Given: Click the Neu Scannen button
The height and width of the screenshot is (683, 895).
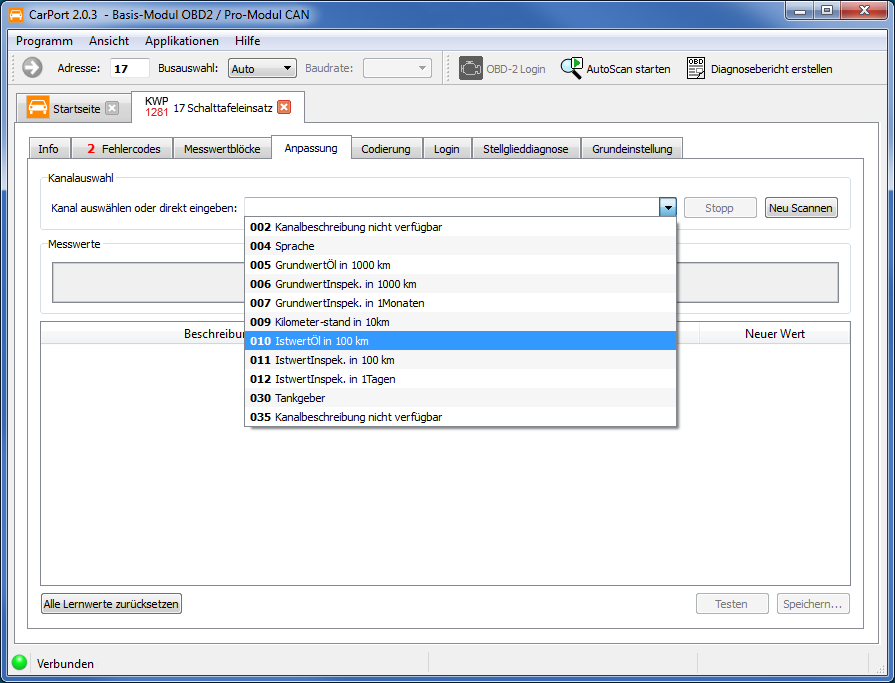Looking at the screenshot, I should pyautogui.click(x=801, y=208).
